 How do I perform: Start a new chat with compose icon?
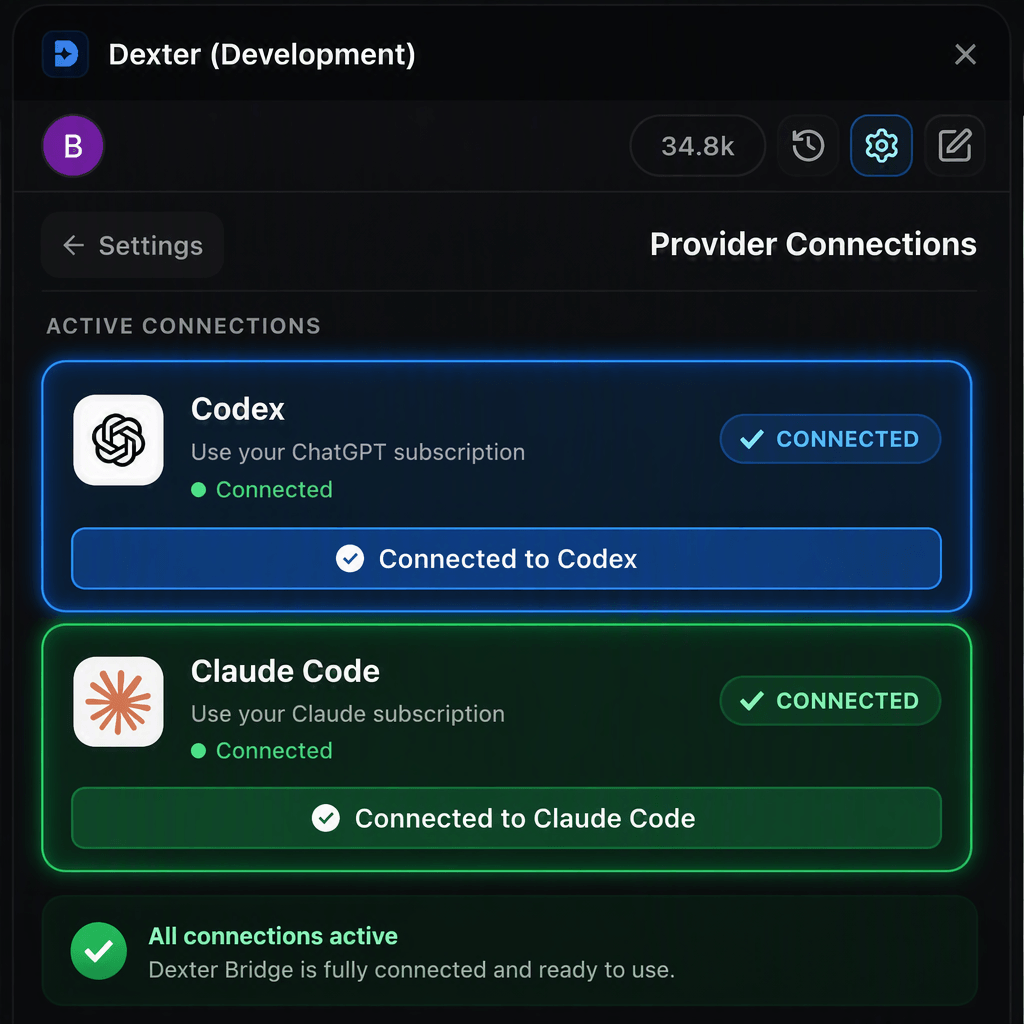[955, 146]
